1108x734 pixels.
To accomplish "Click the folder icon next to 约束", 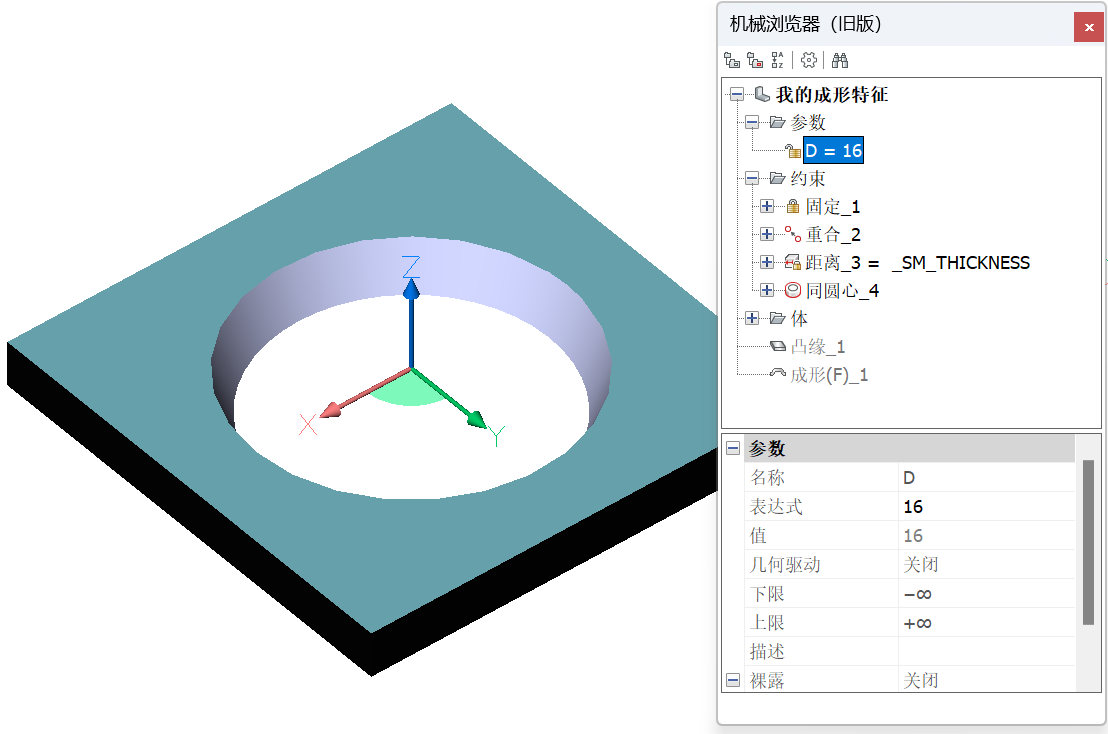I will coord(777,178).
